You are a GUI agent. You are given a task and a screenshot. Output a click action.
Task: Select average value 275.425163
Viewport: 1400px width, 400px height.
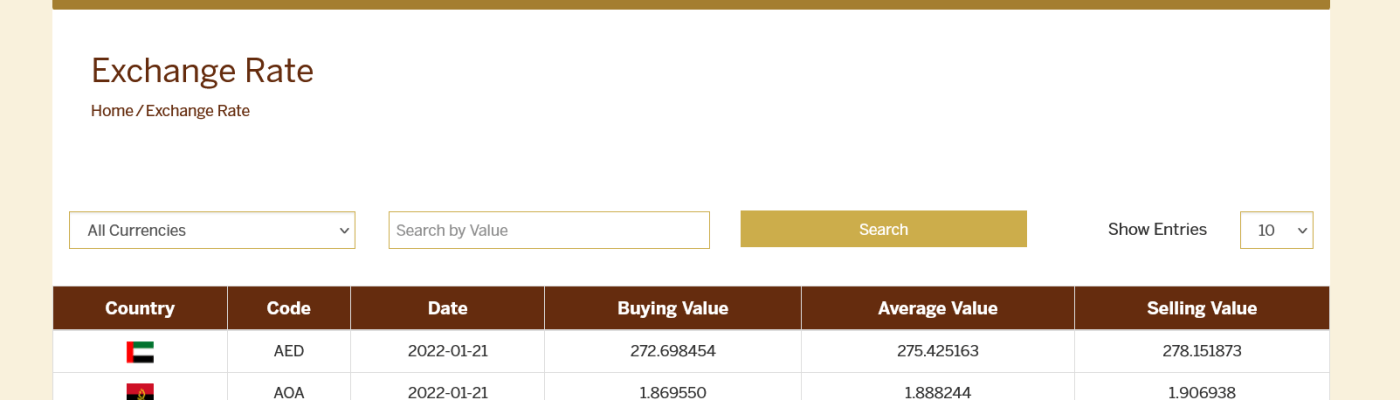click(x=938, y=351)
